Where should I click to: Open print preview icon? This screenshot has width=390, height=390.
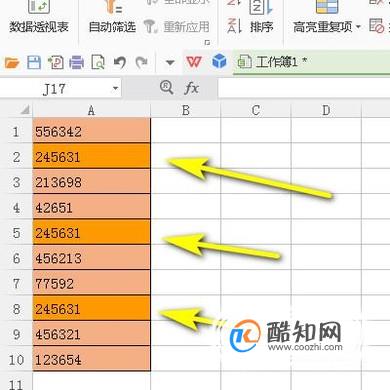click(98, 62)
